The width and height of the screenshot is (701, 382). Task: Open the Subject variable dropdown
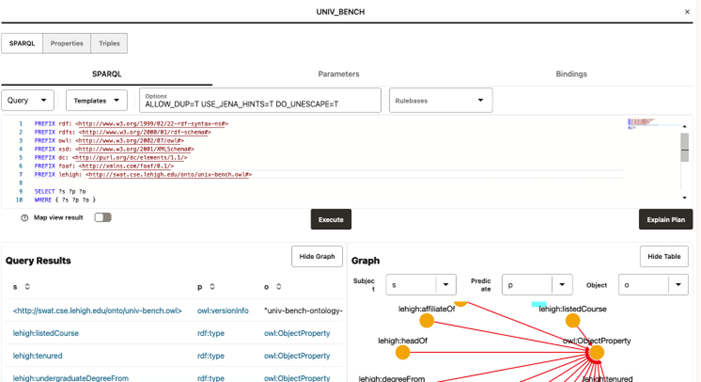point(421,284)
